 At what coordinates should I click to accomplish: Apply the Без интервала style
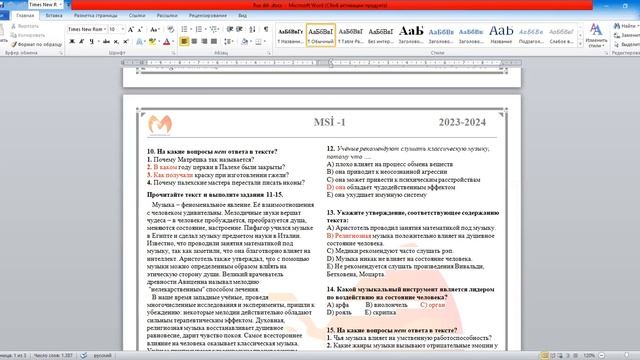click(x=380, y=35)
